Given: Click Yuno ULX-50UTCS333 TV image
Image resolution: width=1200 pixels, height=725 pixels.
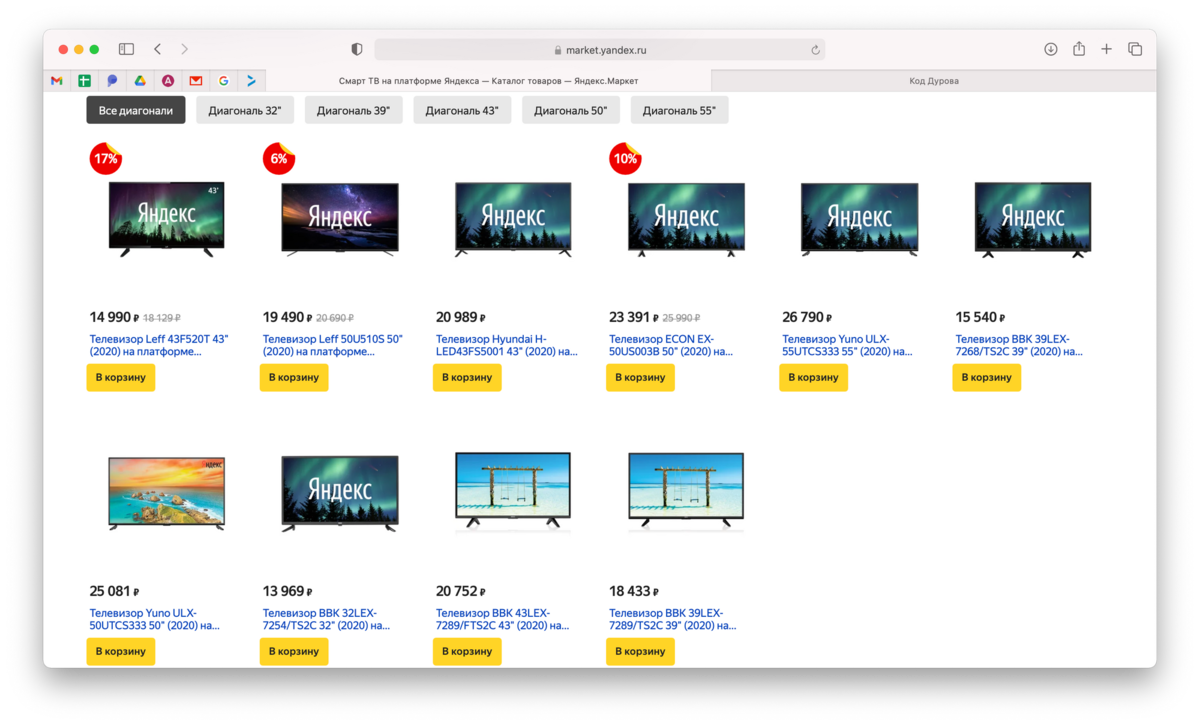Looking at the screenshot, I should click(167, 492).
